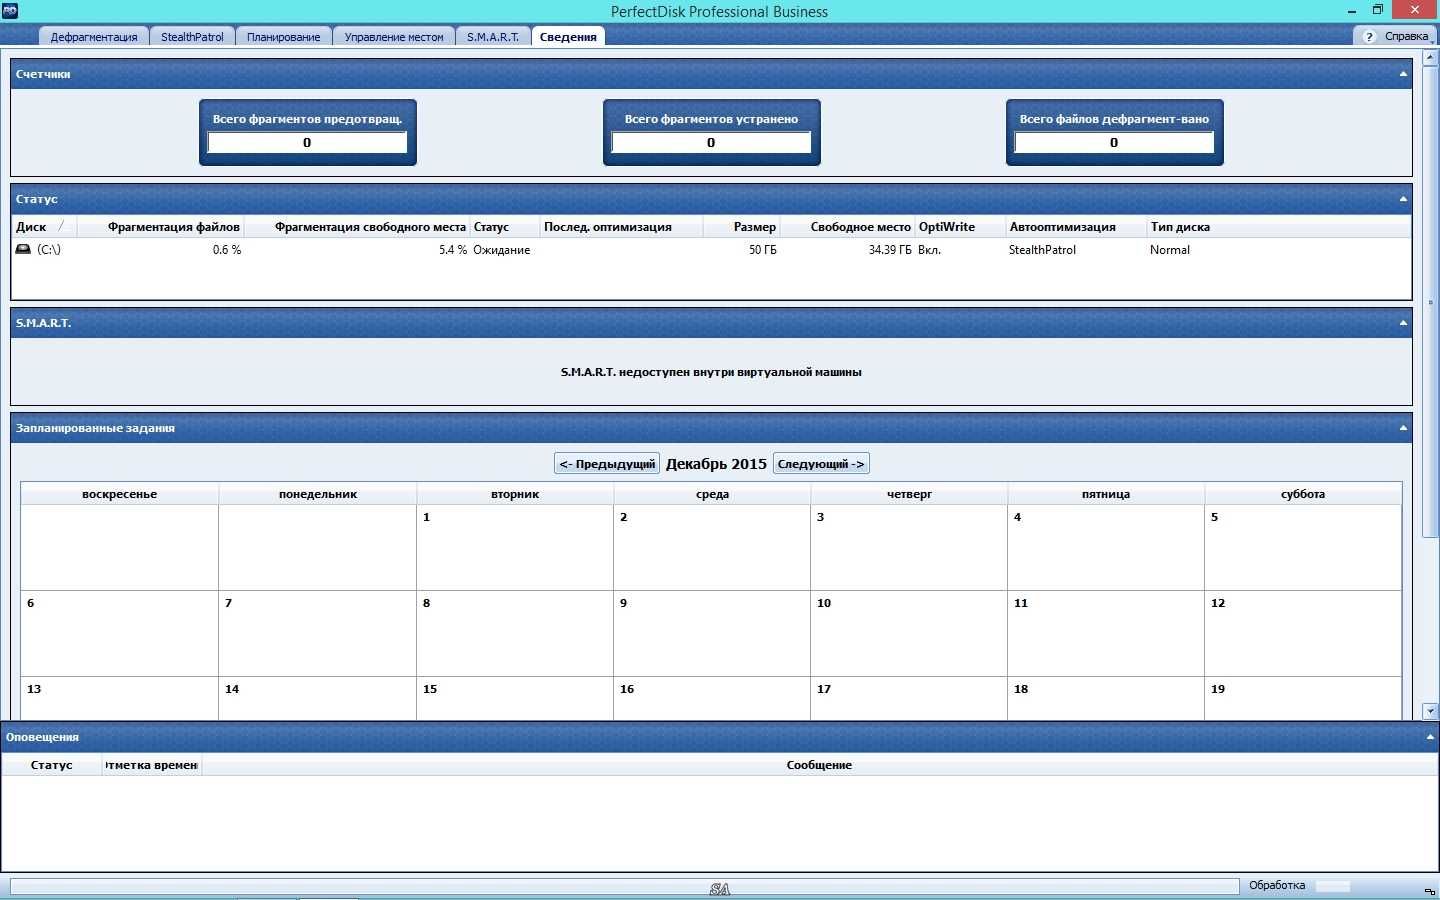Screen dimensions: 1440x900
Task: Select December 6 calendar cell
Action: (120, 633)
